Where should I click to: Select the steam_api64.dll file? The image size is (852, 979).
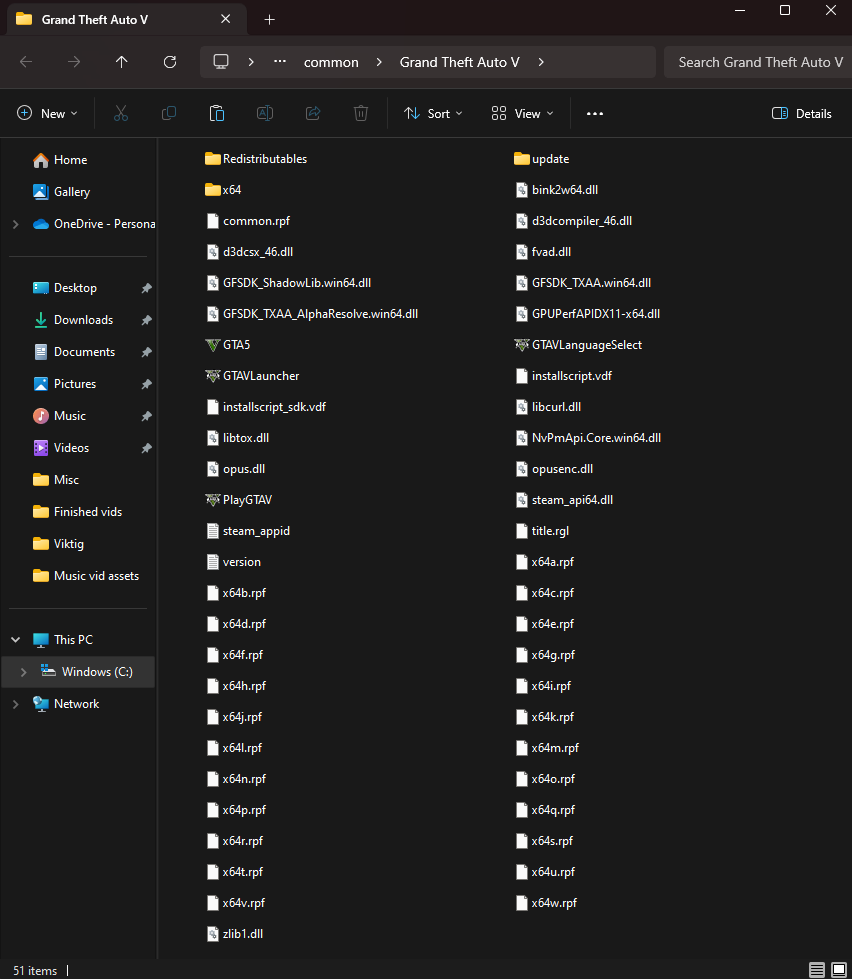pyautogui.click(x=564, y=499)
